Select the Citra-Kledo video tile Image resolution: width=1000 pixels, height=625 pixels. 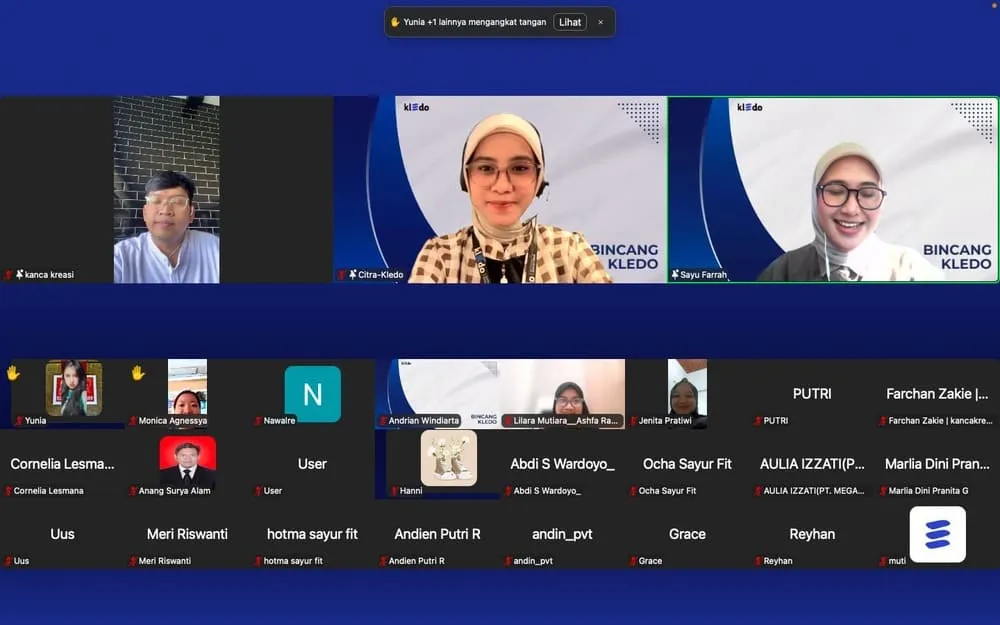pos(500,189)
